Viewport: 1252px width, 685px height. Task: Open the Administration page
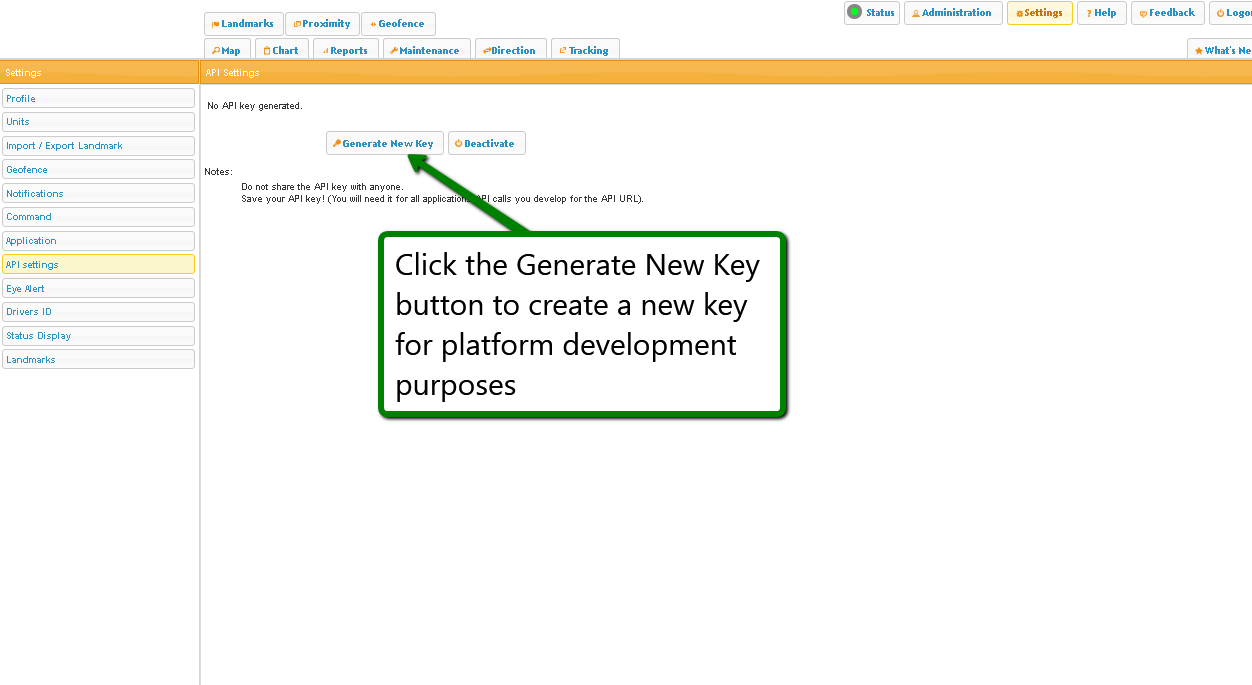(953, 13)
